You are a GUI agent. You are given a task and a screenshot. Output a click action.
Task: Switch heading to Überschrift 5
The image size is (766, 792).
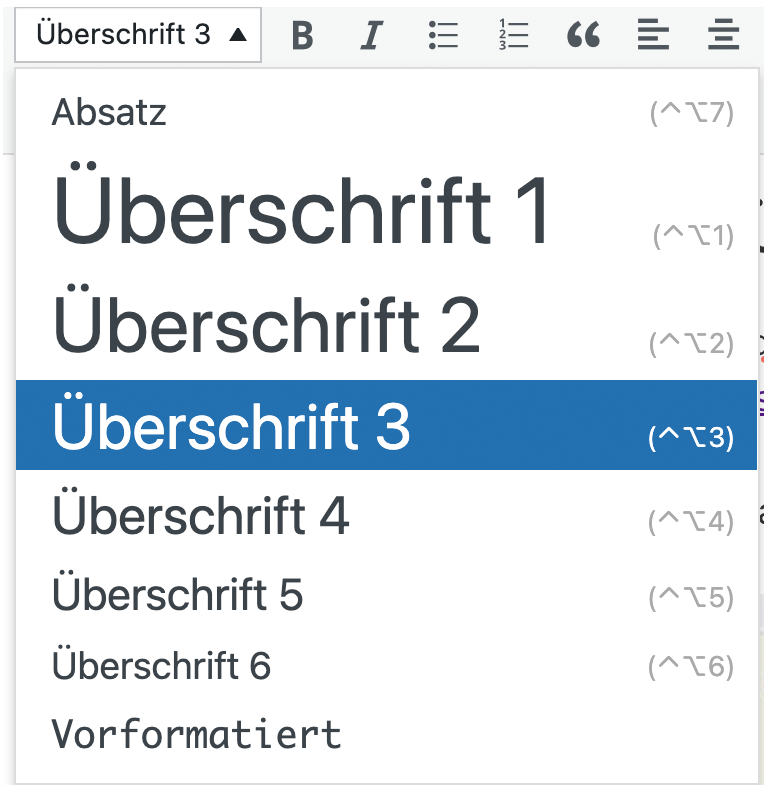tap(178, 595)
